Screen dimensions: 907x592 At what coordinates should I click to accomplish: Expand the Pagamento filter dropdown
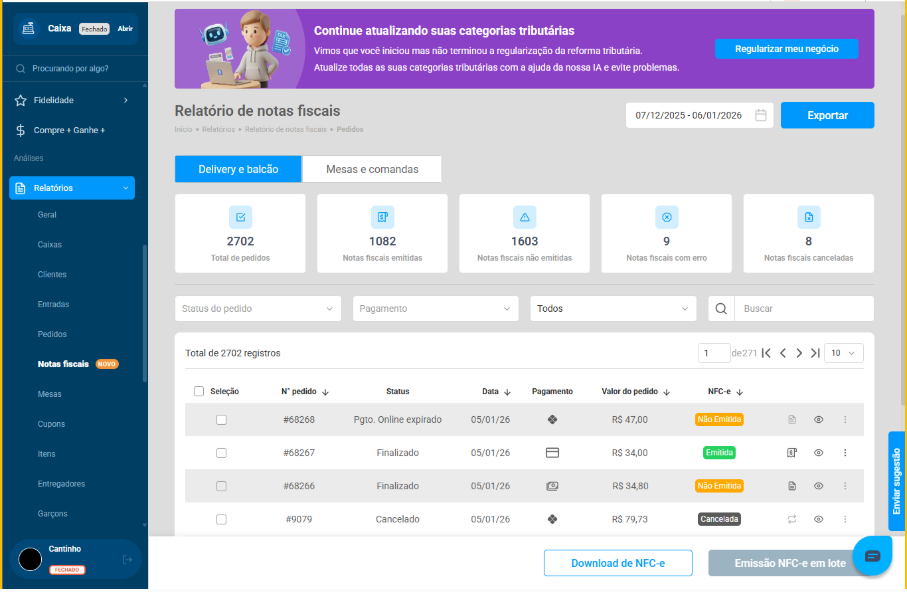[435, 309]
